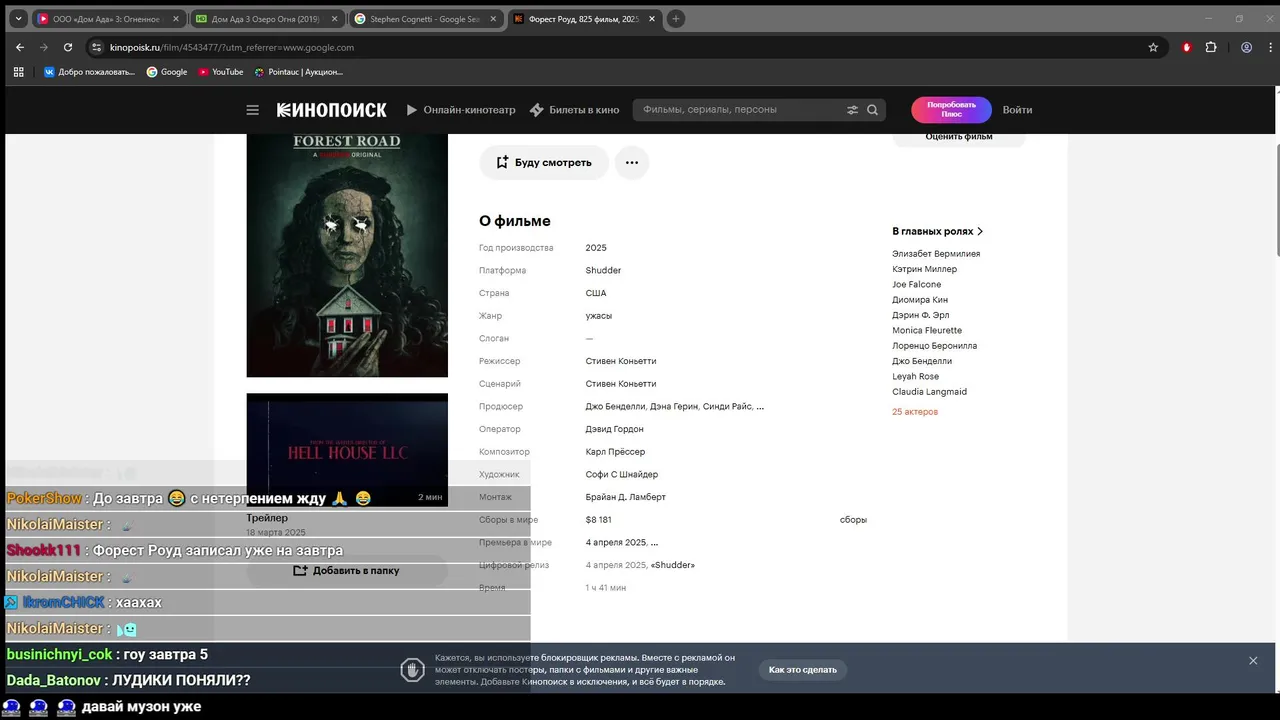Open the Pointauc Аукцион bookmark
This screenshot has width=1280, height=720.
[x=298, y=72]
